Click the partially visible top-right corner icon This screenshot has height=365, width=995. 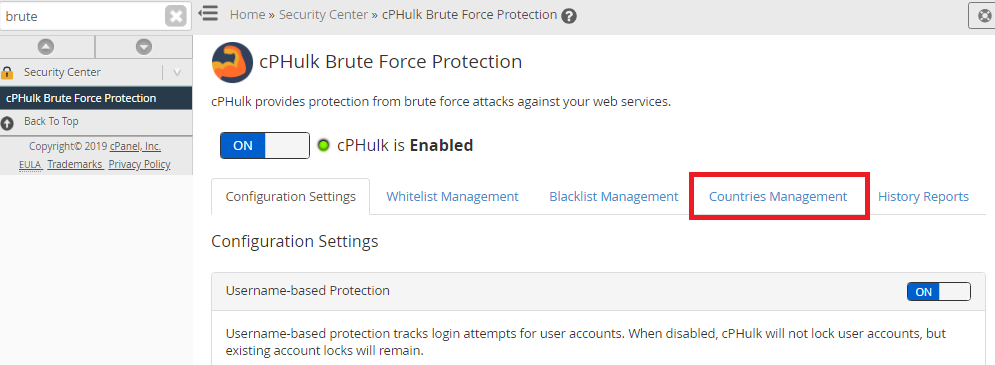[982, 16]
